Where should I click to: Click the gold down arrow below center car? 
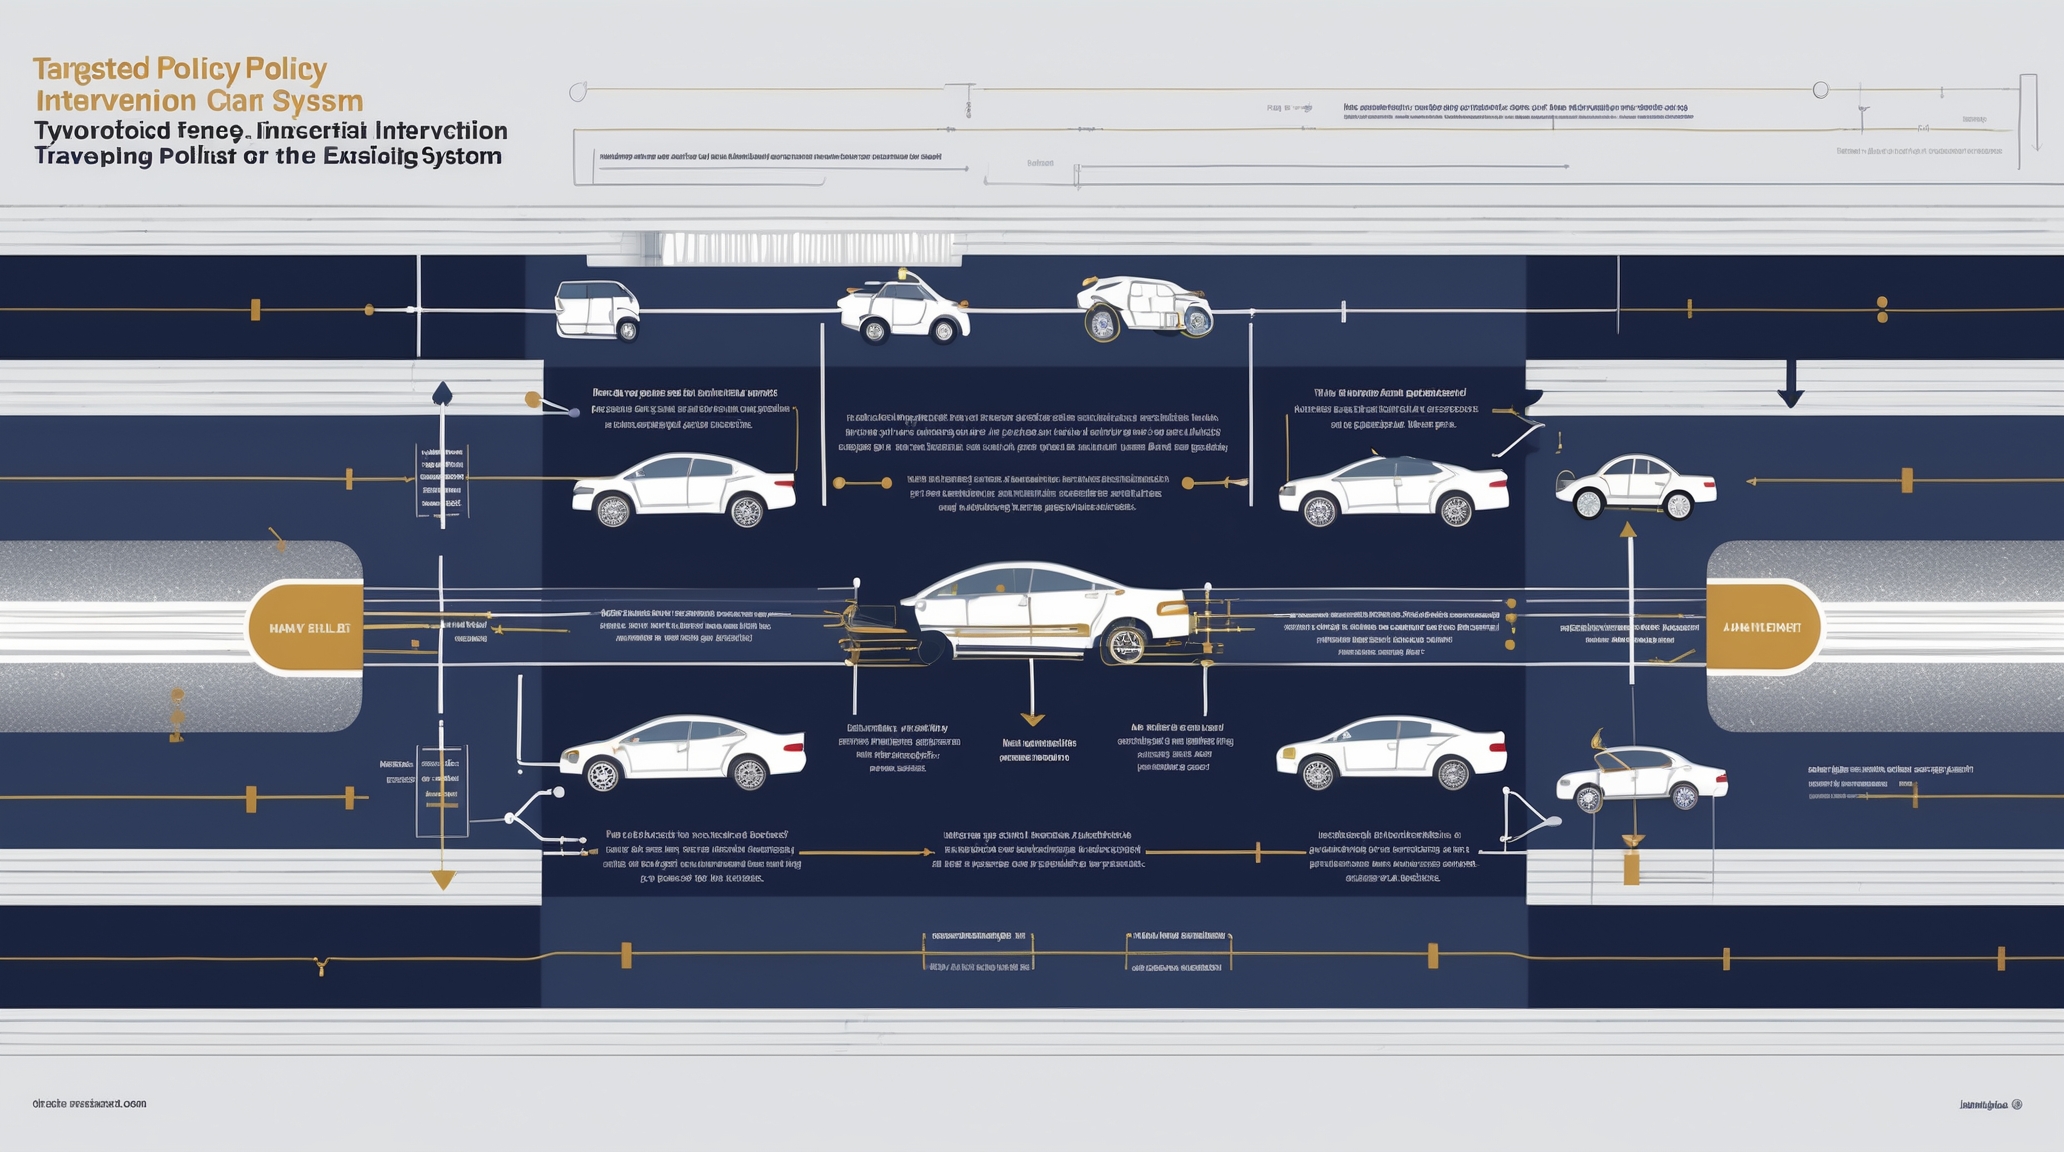(1032, 718)
